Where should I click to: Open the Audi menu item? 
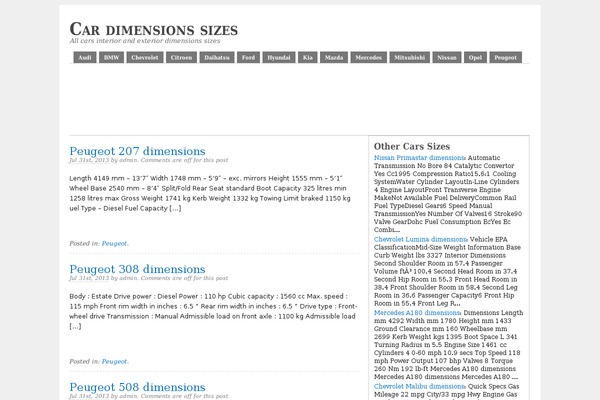tap(85, 57)
